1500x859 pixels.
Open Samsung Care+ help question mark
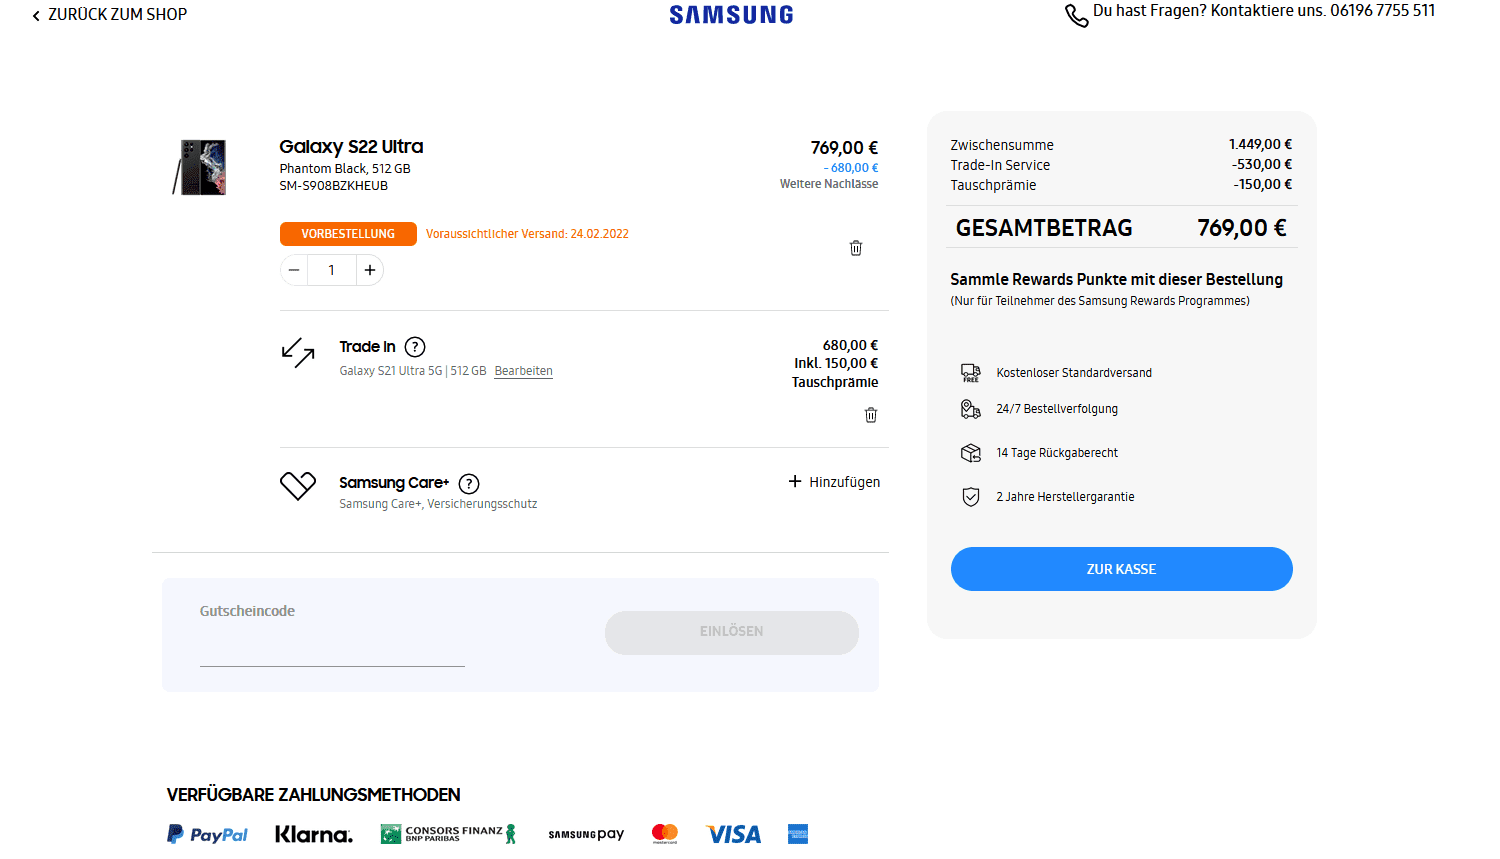click(469, 484)
